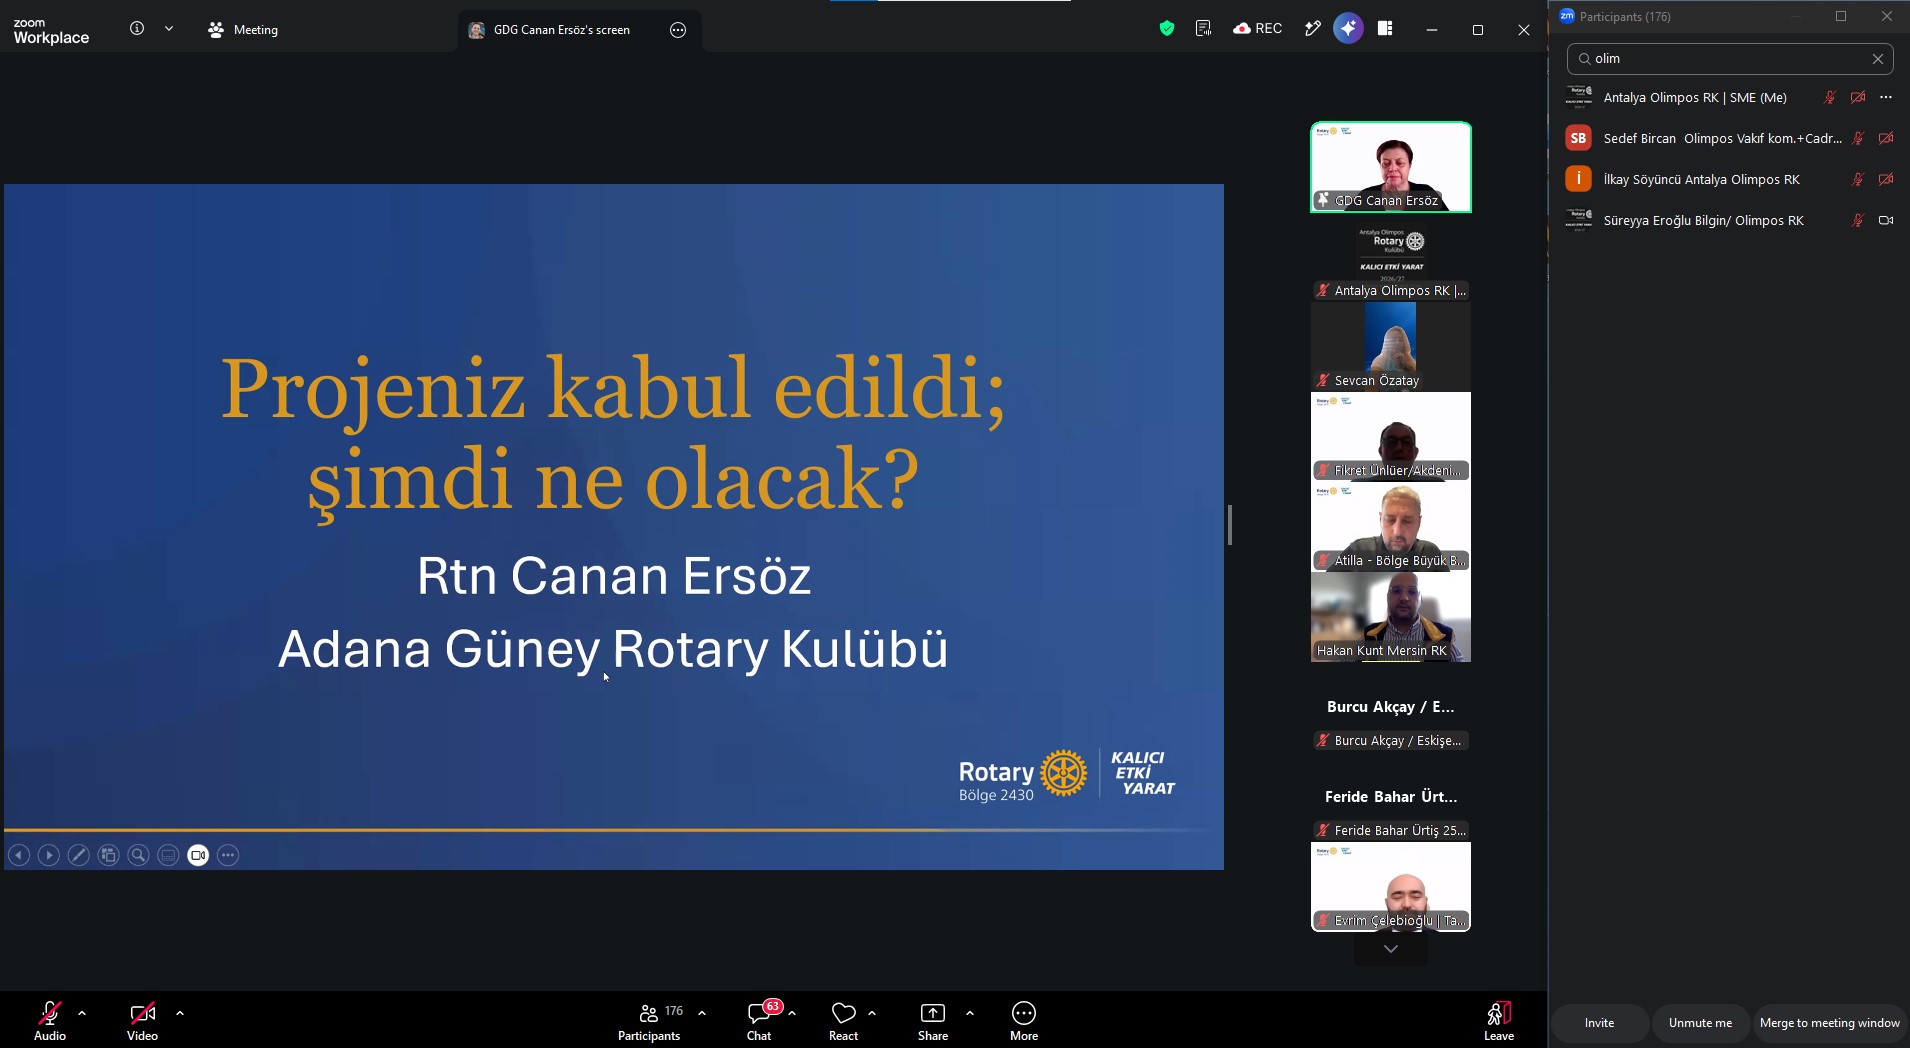Click the Unmute me button
The width and height of the screenshot is (1910, 1048).
coord(1700,1023)
